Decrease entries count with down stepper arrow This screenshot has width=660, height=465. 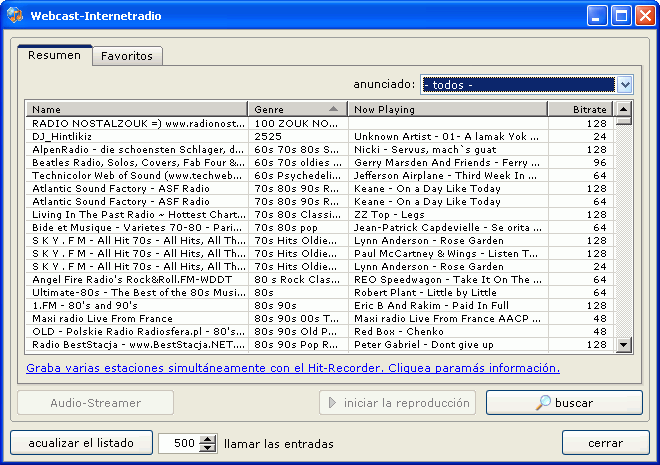point(208,448)
